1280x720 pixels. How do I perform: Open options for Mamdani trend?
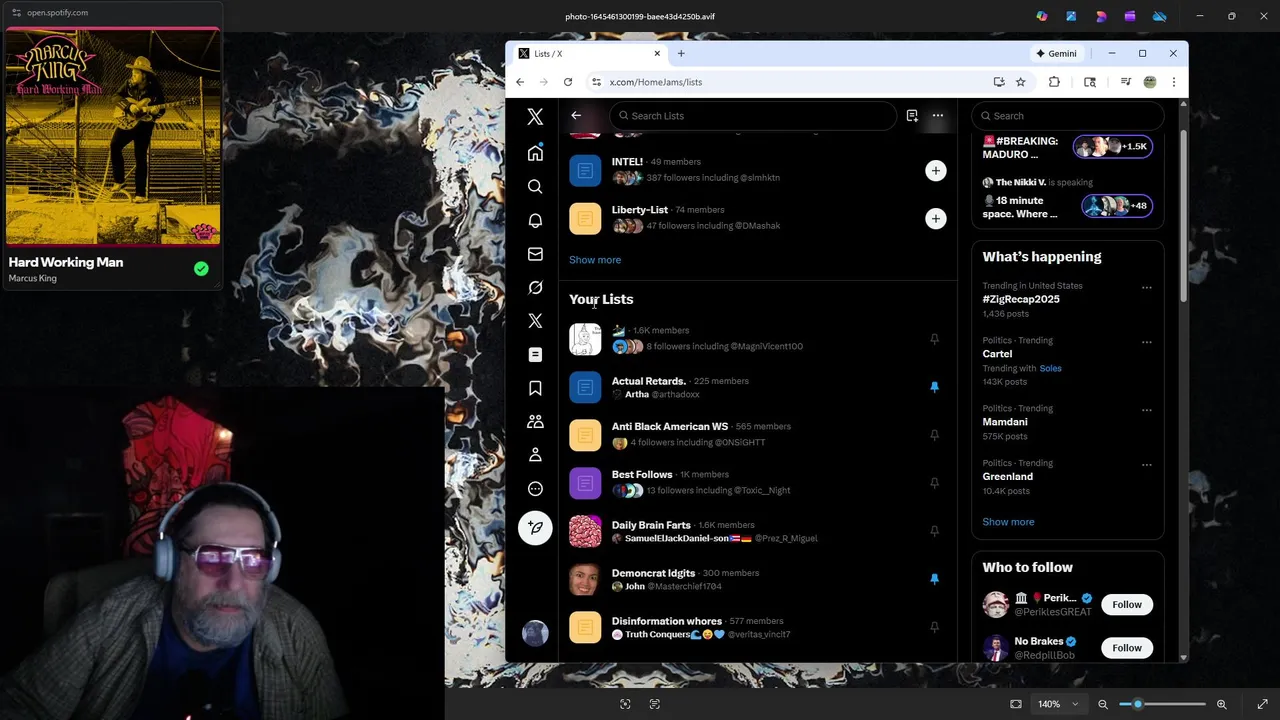click(x=1147, y=410)
